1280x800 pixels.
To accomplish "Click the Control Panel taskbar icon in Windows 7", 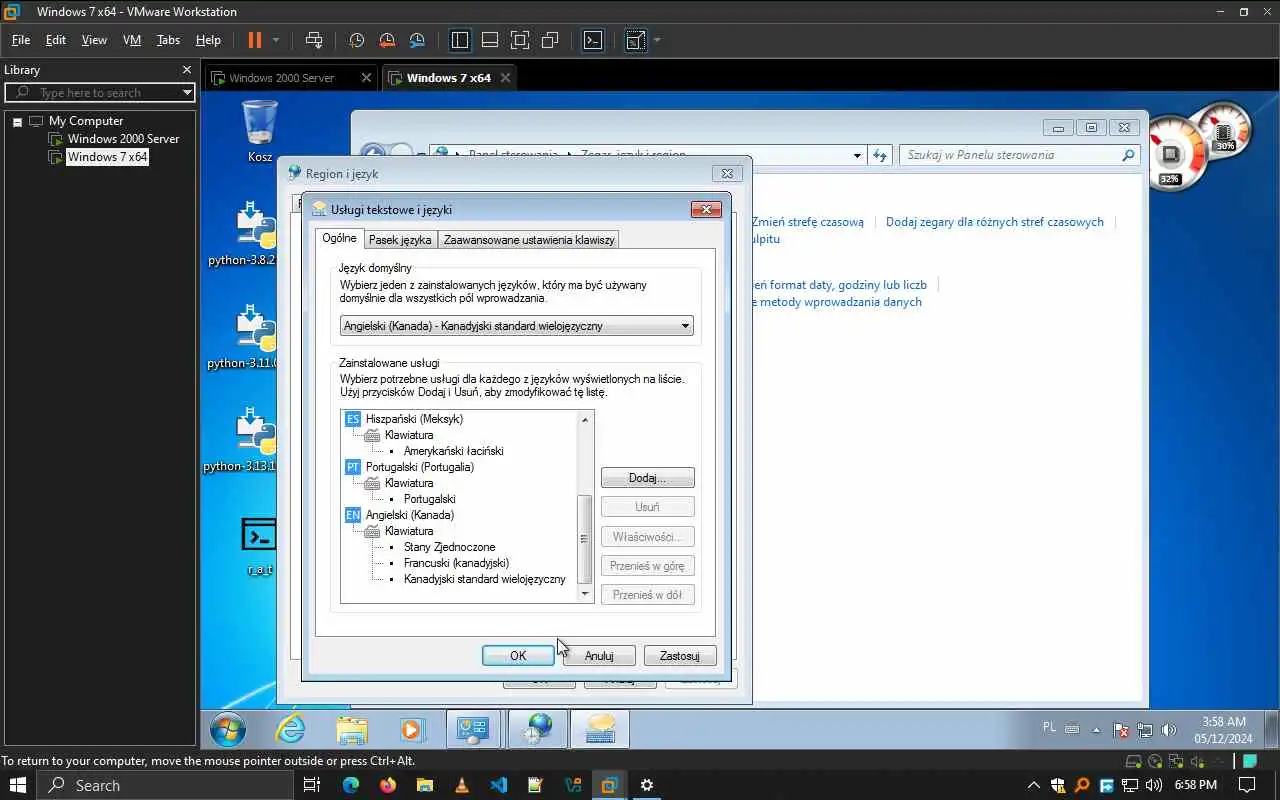I will (x=473, y=730).
